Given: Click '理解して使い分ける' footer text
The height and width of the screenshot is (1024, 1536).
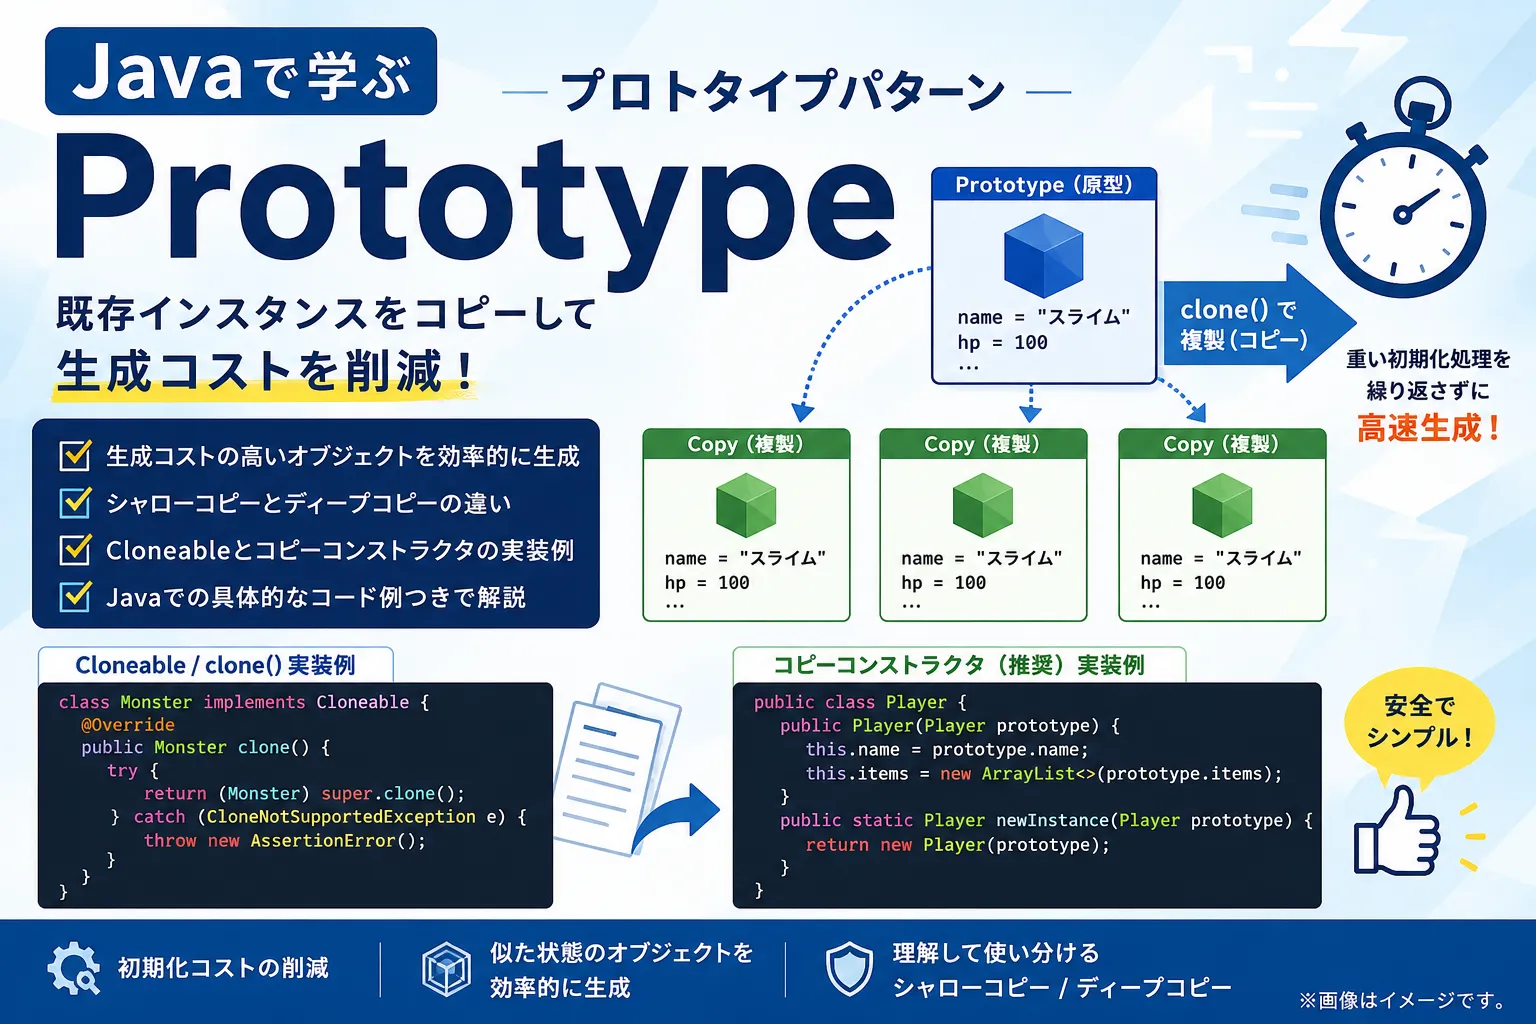Looking at the screenshot, I should pos(996,953).
